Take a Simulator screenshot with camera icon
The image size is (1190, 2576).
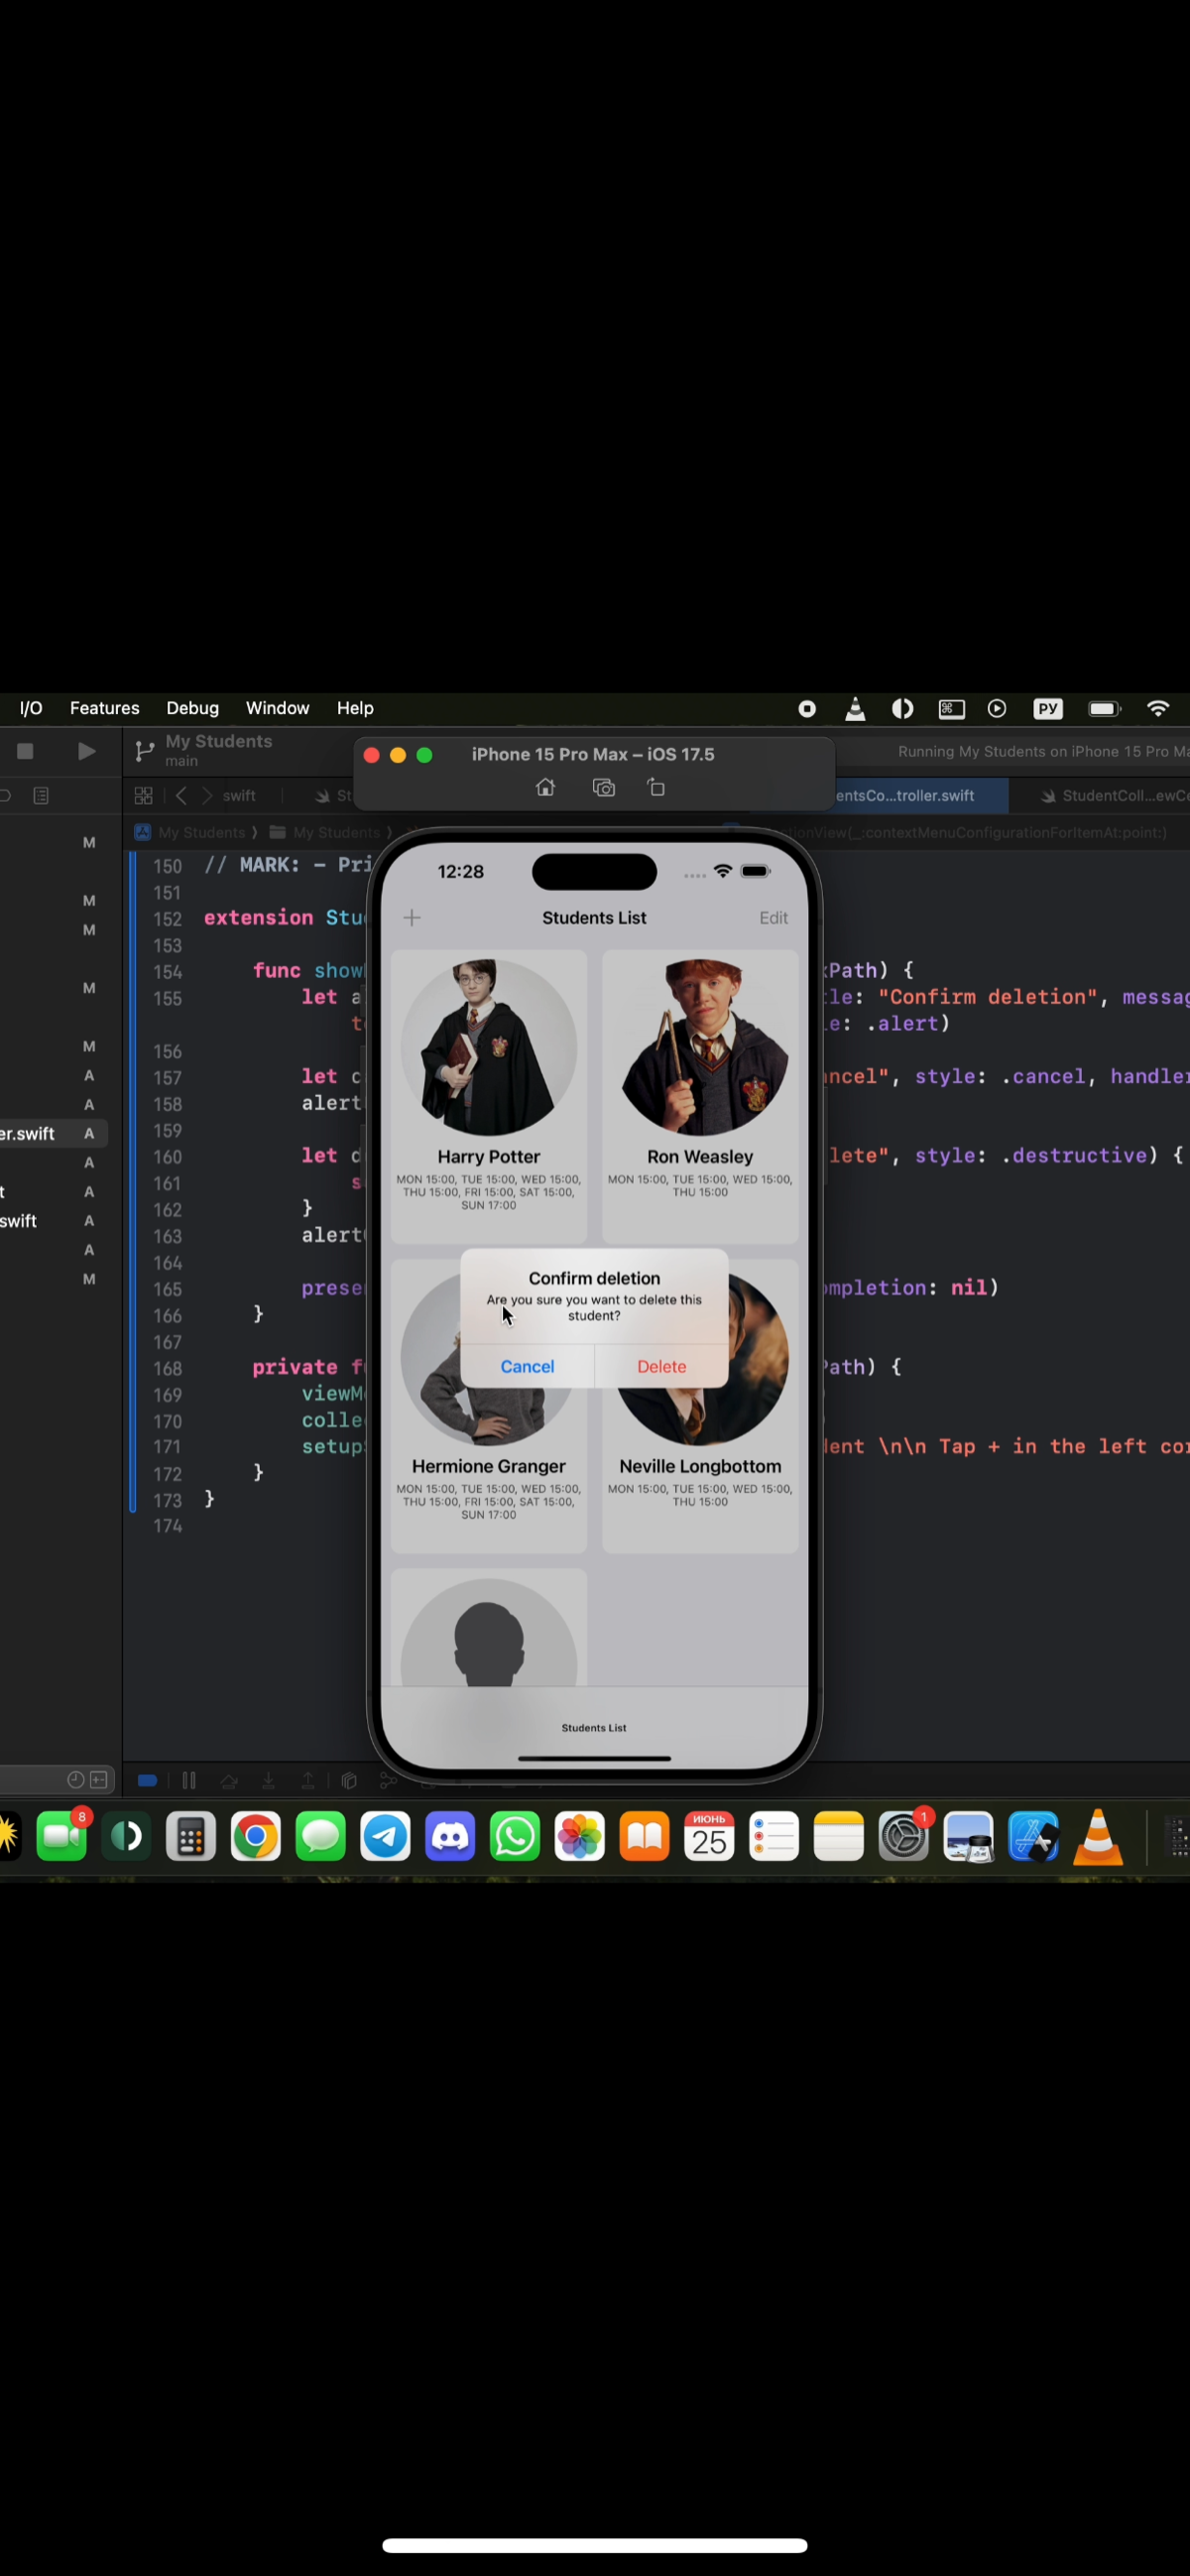tap(603, 787)
